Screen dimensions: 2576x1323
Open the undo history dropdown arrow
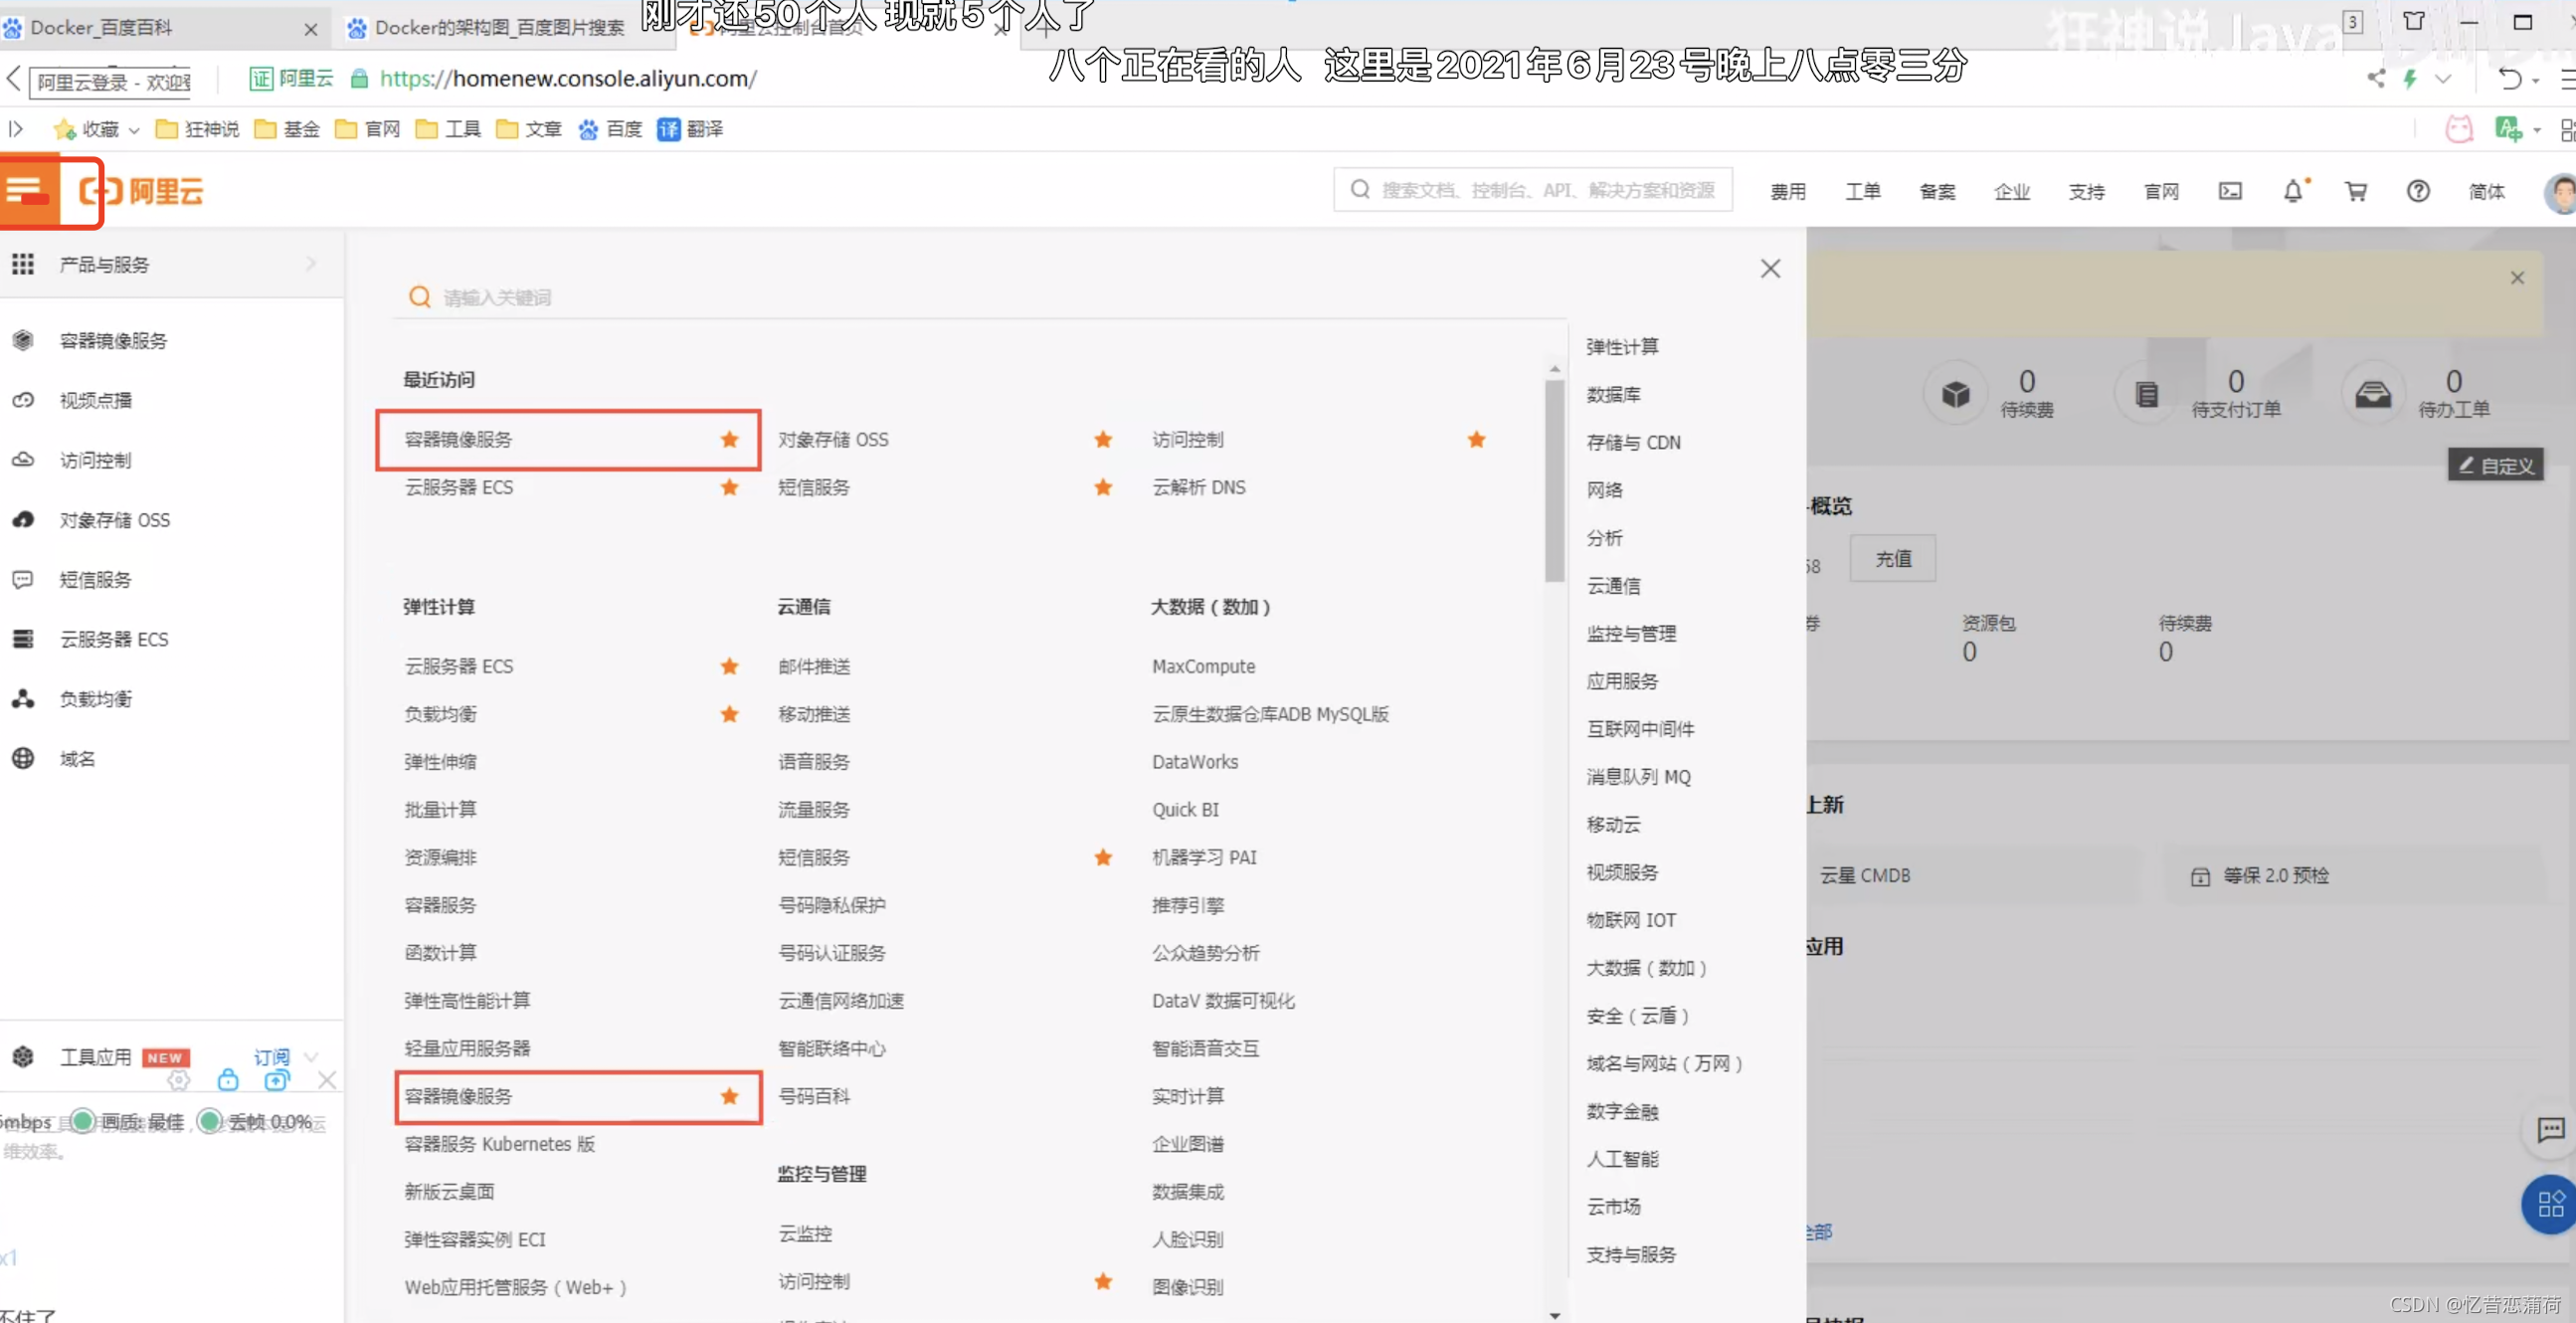[x=2536, y=81]
